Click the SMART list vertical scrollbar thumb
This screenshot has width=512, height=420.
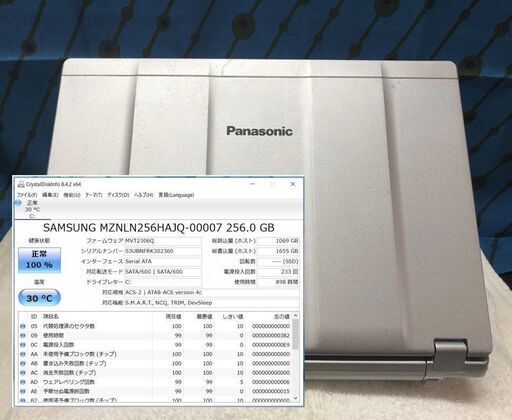(x=295, y=334)
